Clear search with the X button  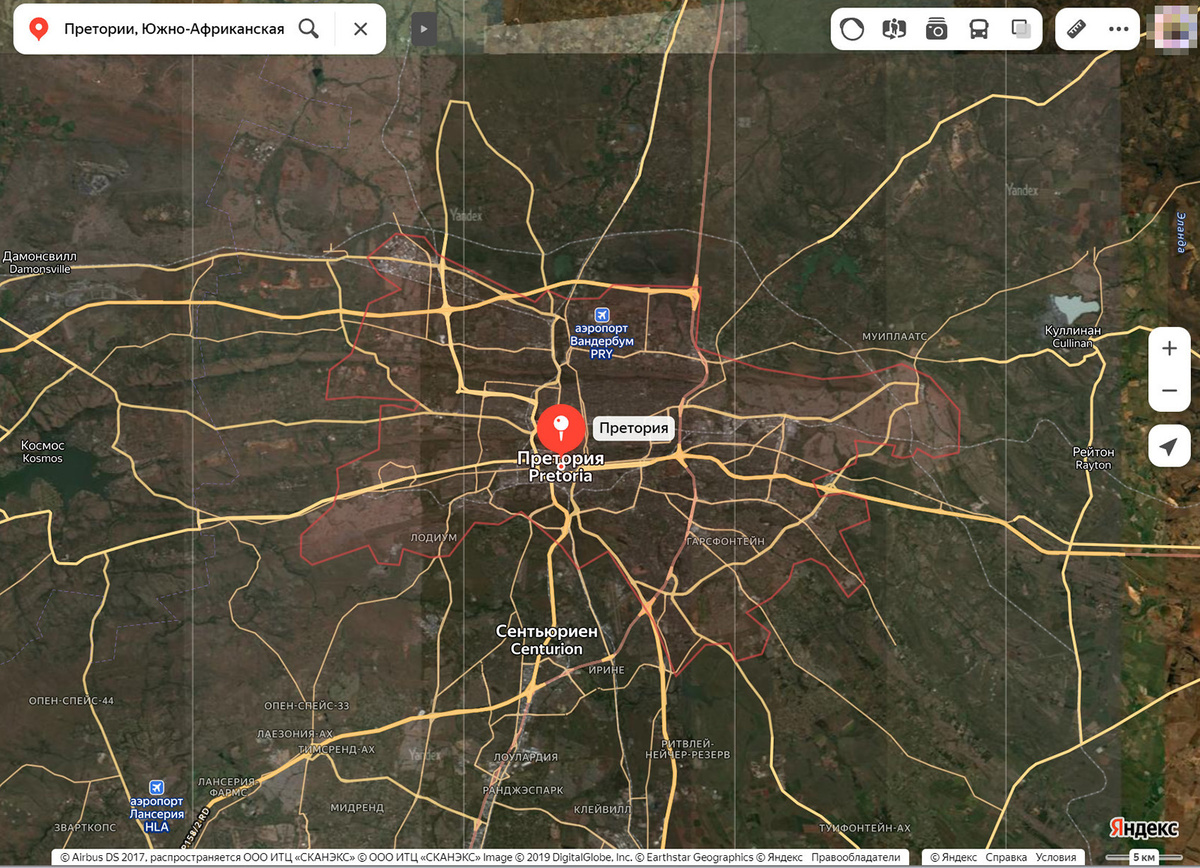361,29
